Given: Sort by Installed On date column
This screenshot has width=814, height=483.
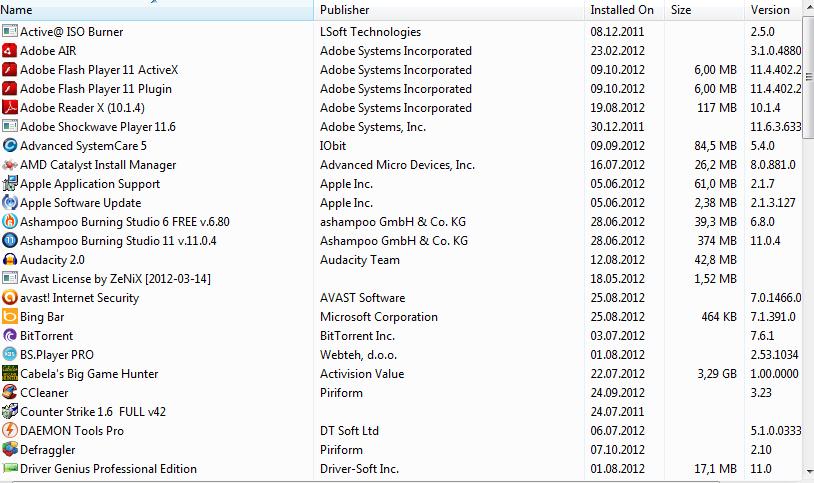Looking at the screenshot, I should click(x=621, y=10).
